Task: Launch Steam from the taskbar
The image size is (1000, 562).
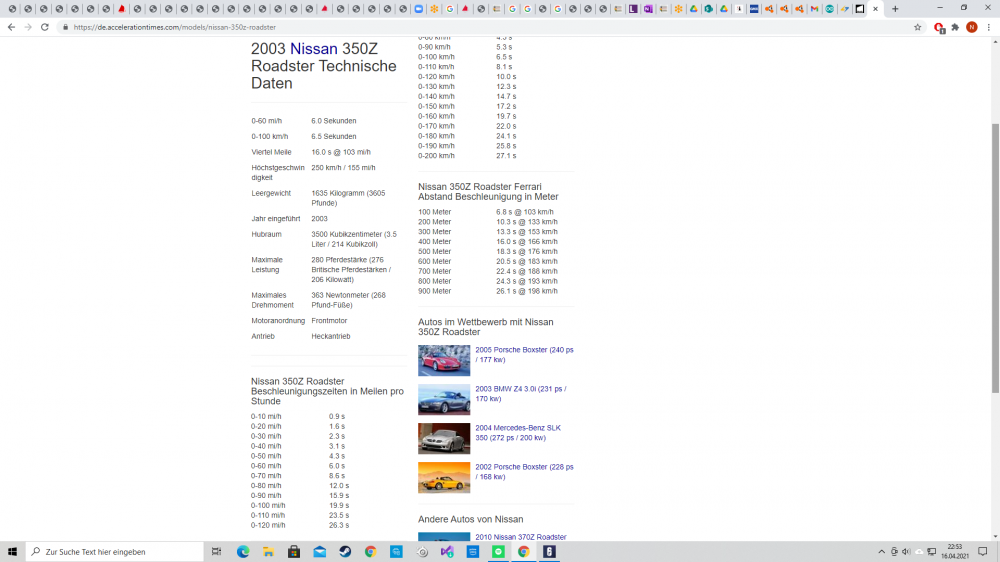Action: point(345,552)
